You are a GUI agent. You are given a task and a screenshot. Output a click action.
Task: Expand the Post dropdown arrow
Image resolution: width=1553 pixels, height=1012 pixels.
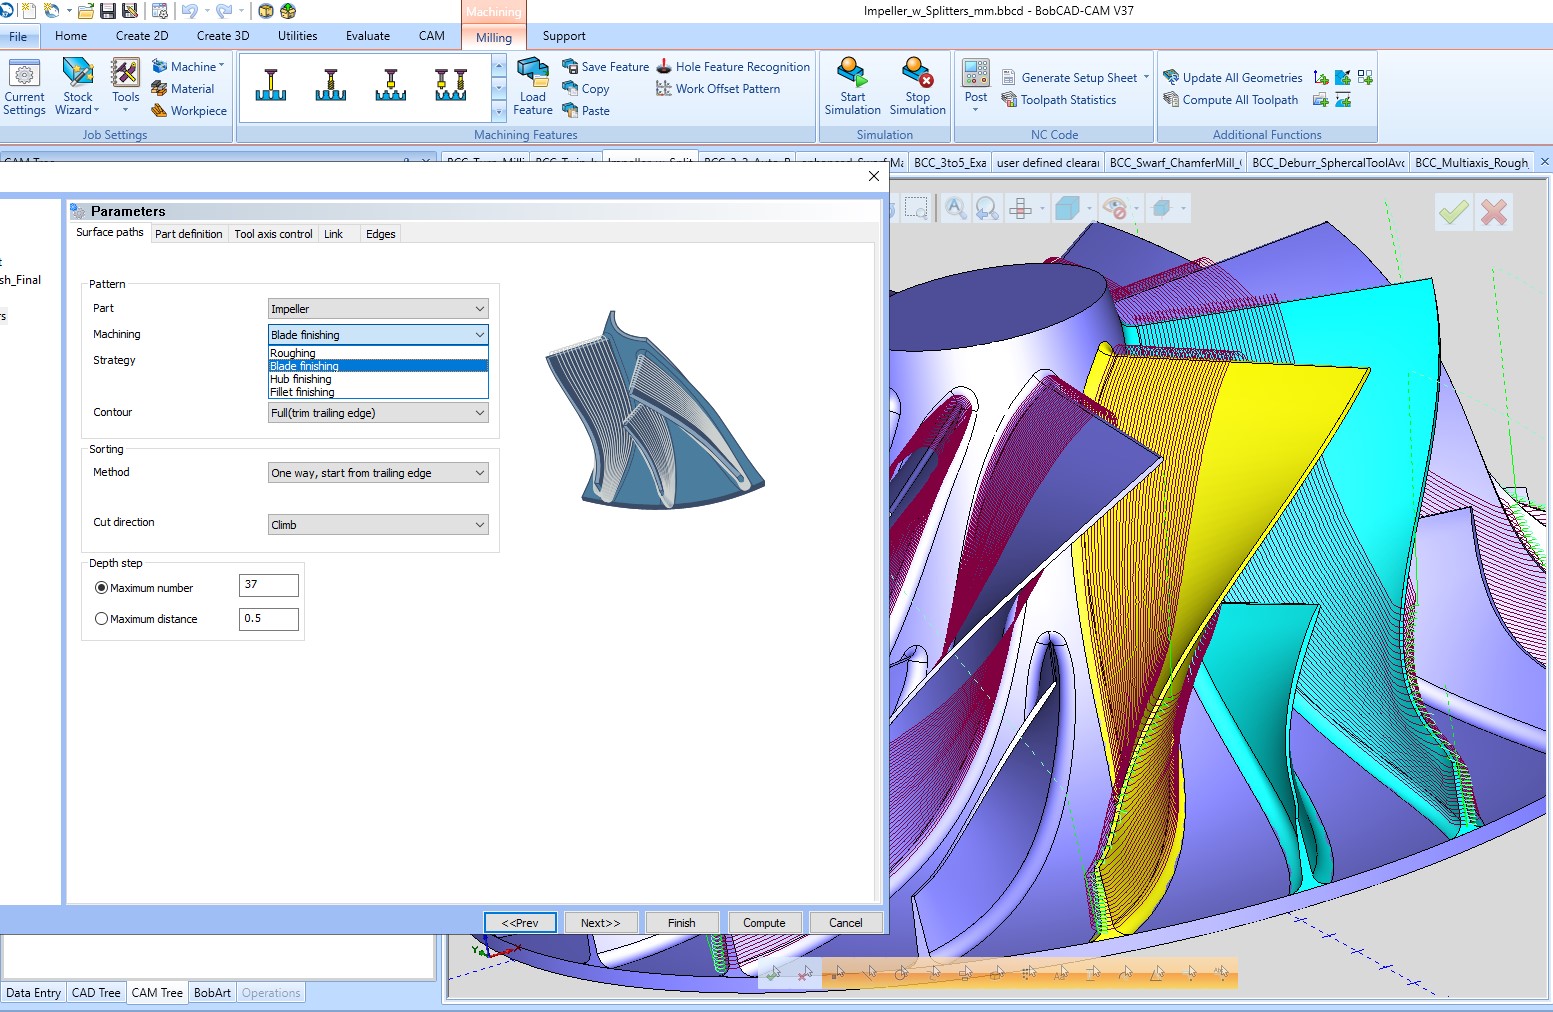pyautogui.click(x=976, y=109)
